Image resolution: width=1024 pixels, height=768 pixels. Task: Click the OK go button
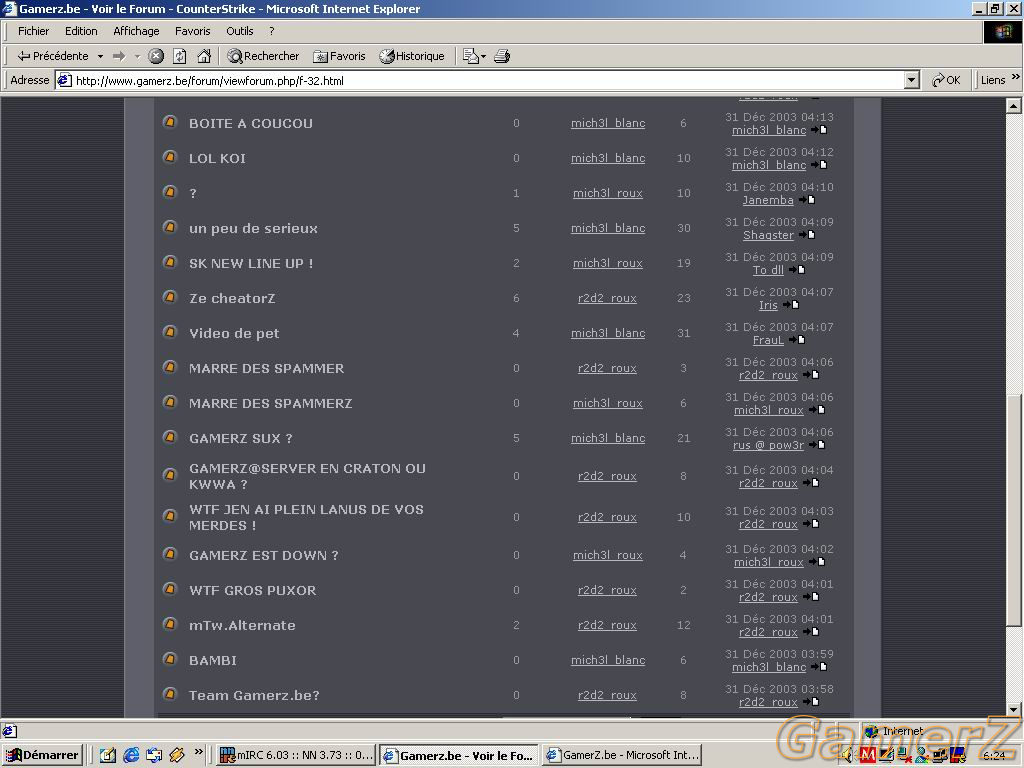(946, 80)
